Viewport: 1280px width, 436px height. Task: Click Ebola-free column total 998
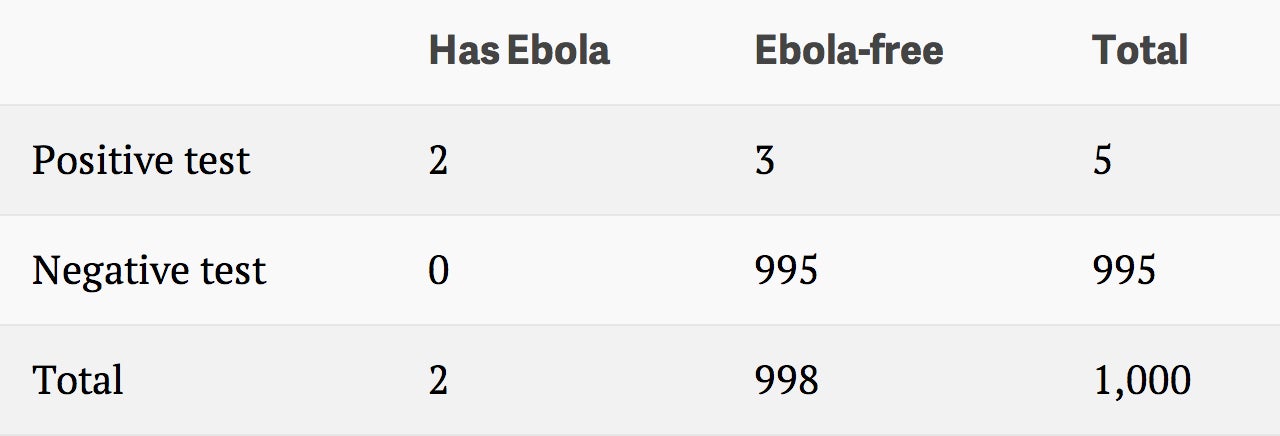pos(787,381)
